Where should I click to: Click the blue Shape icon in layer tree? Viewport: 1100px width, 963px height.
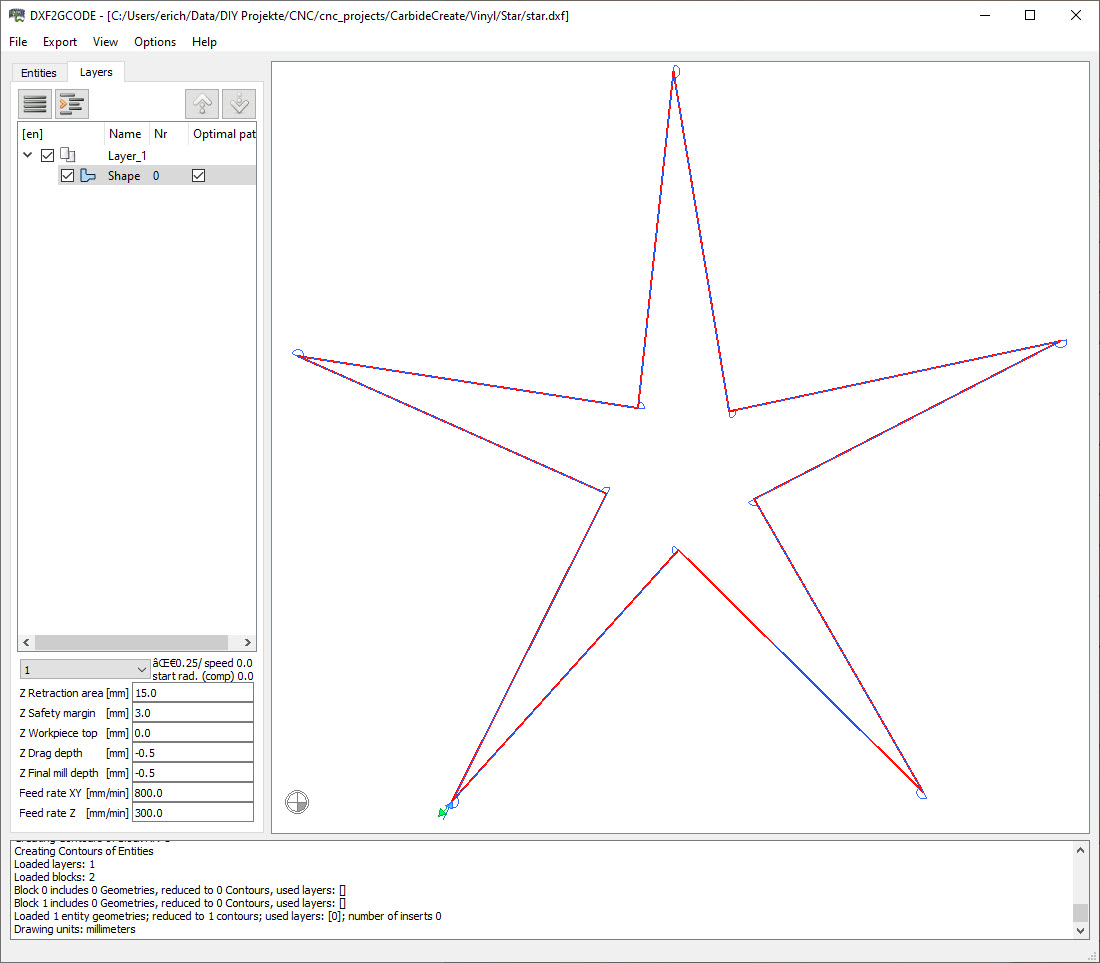click(88, 176)
